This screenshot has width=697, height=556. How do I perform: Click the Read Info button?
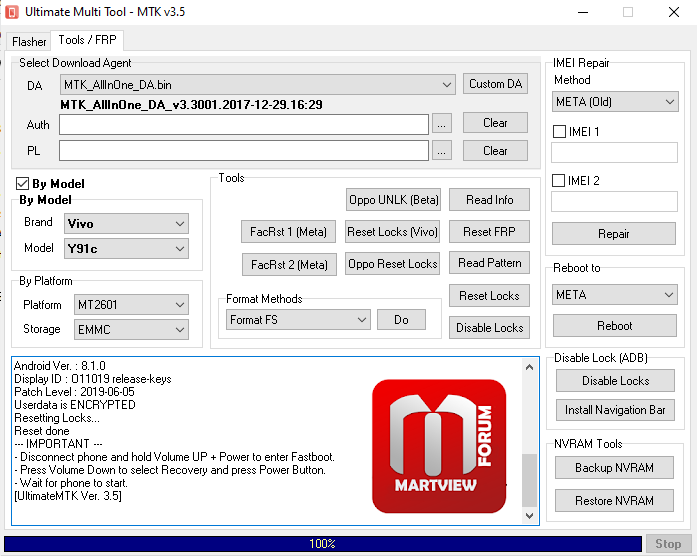[489, 200]
